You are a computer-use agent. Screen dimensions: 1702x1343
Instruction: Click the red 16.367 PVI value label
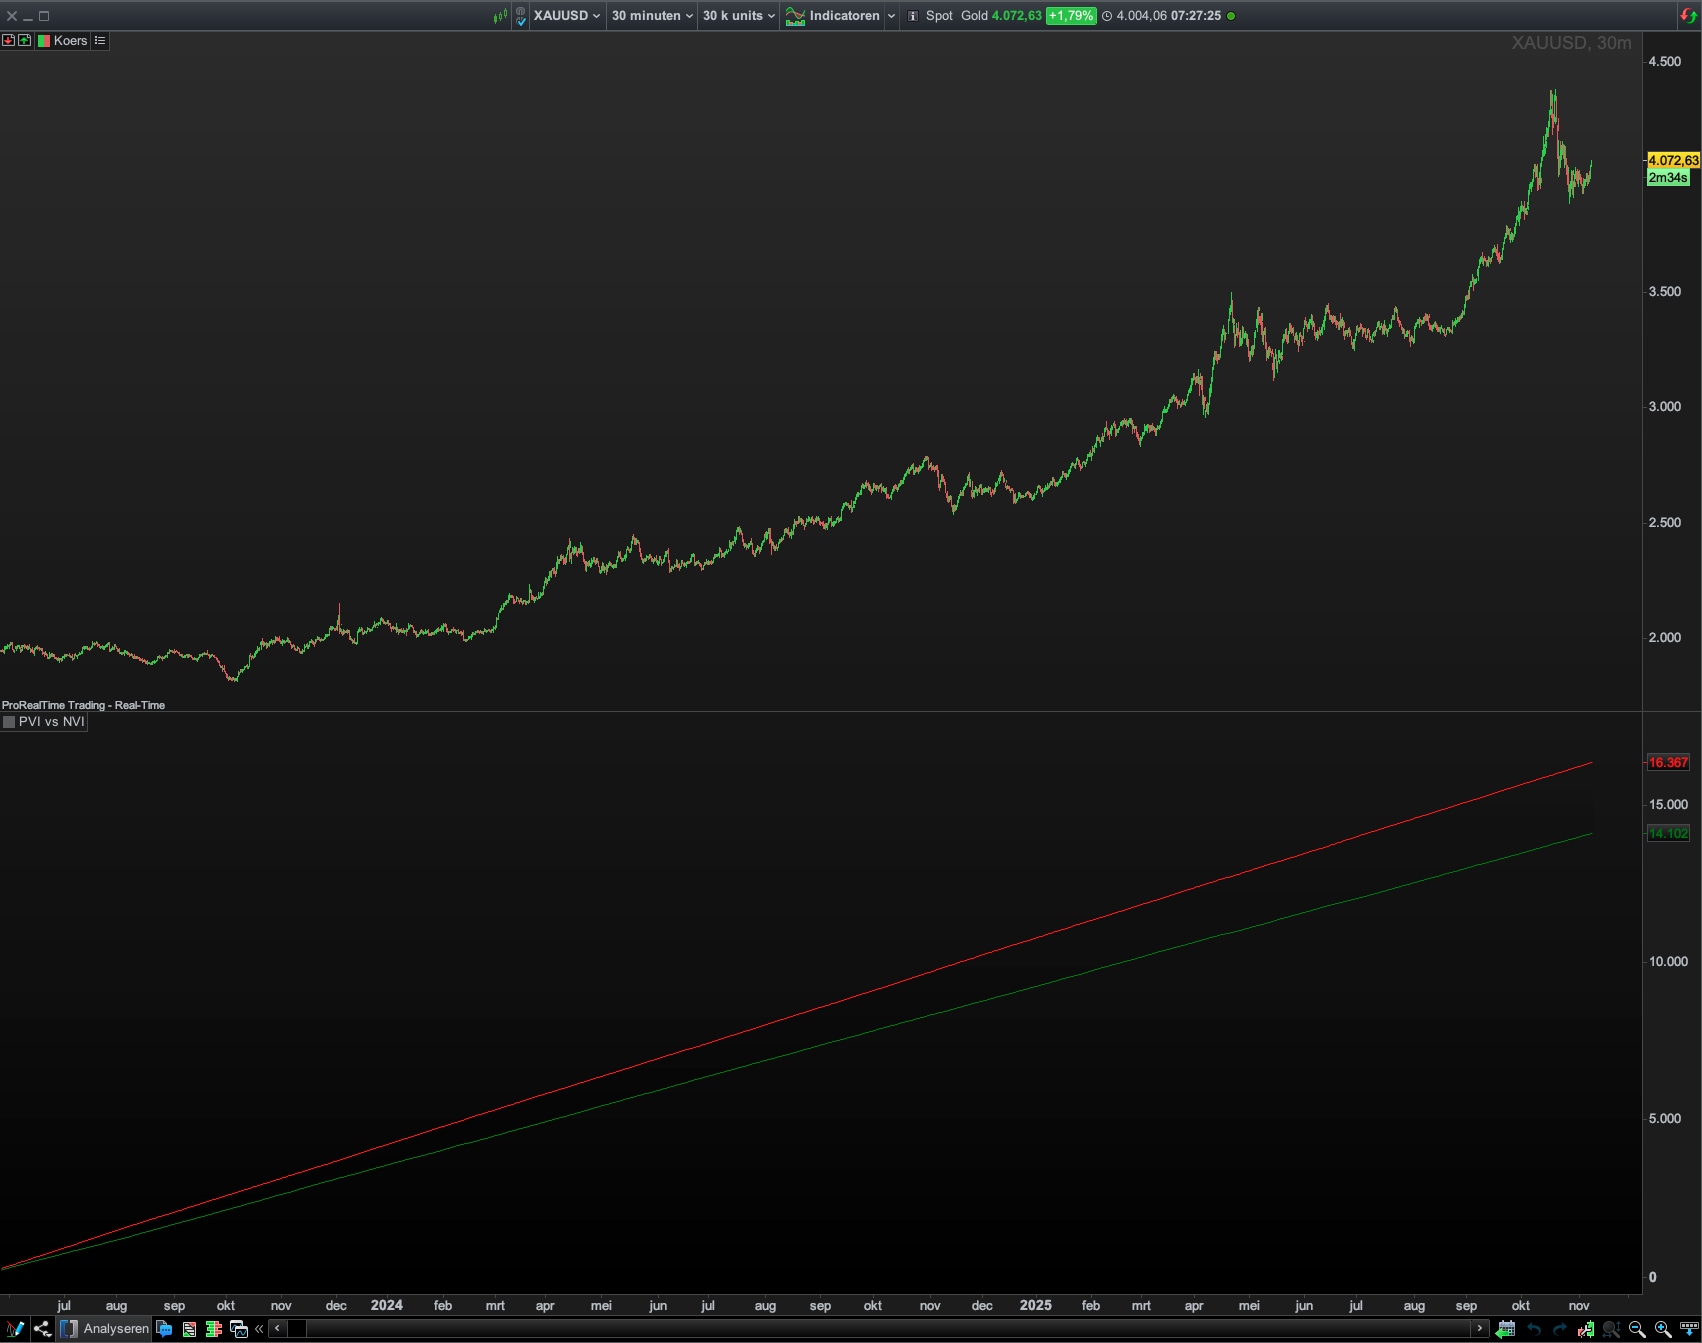pyautogui.click(x=1668, y=762)
